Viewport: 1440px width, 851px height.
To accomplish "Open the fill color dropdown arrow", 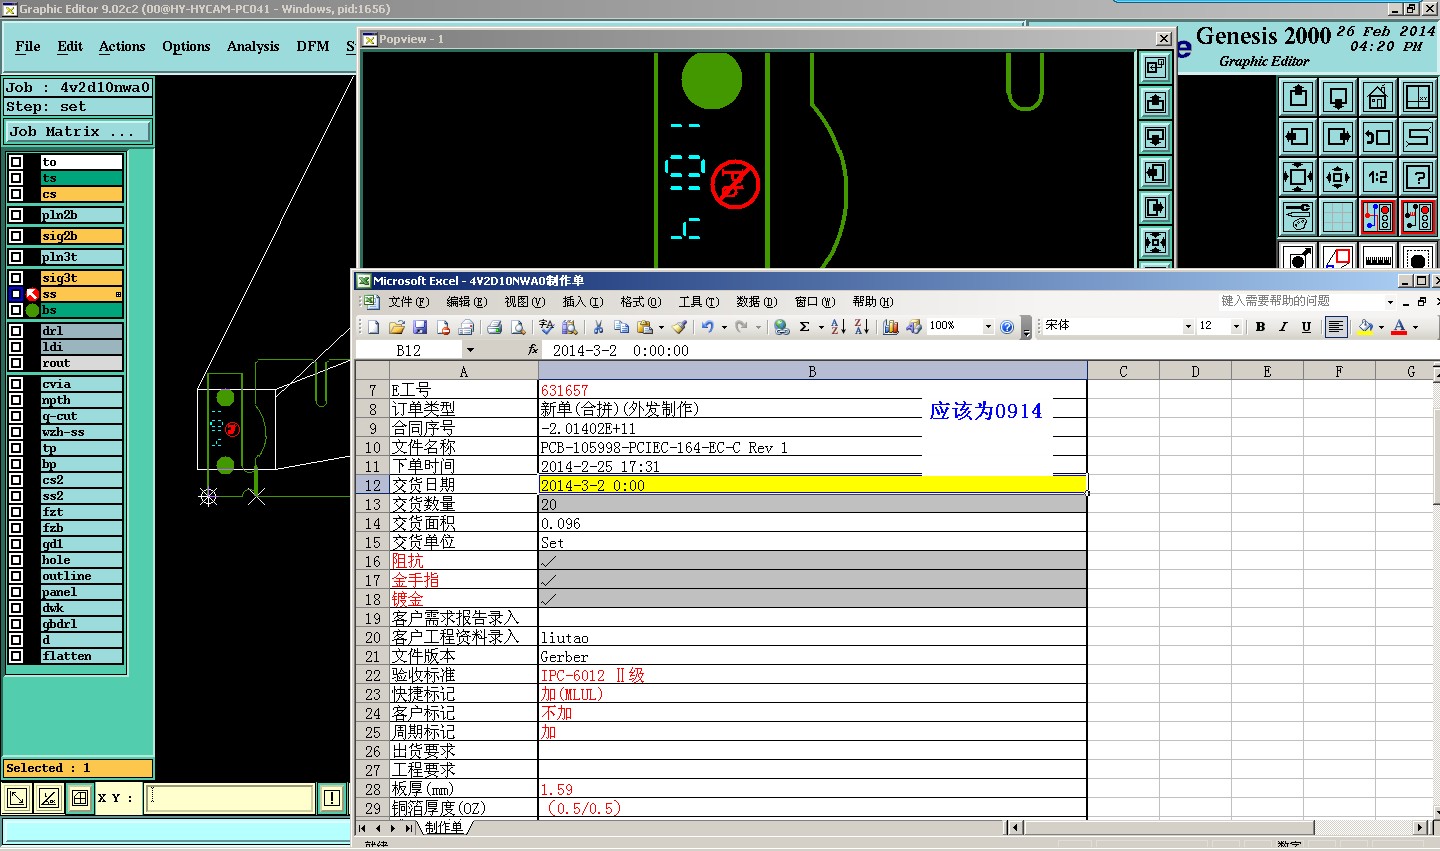I will (x=1381, y=327).
